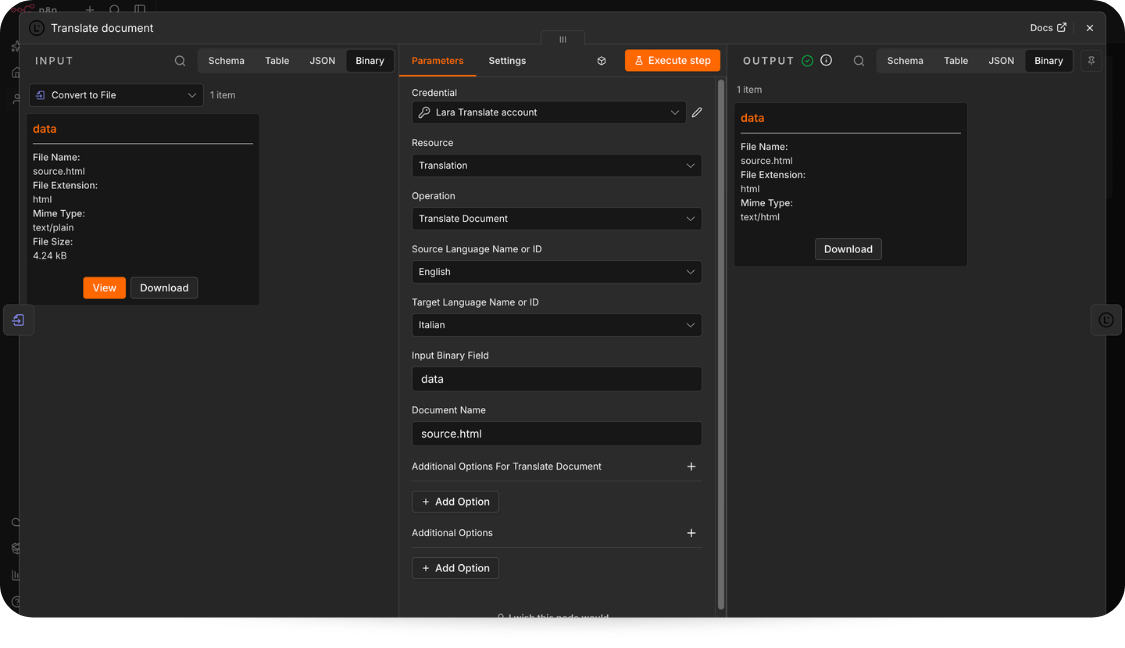Click the Input Binary Field box

click(x=557, y=379)
